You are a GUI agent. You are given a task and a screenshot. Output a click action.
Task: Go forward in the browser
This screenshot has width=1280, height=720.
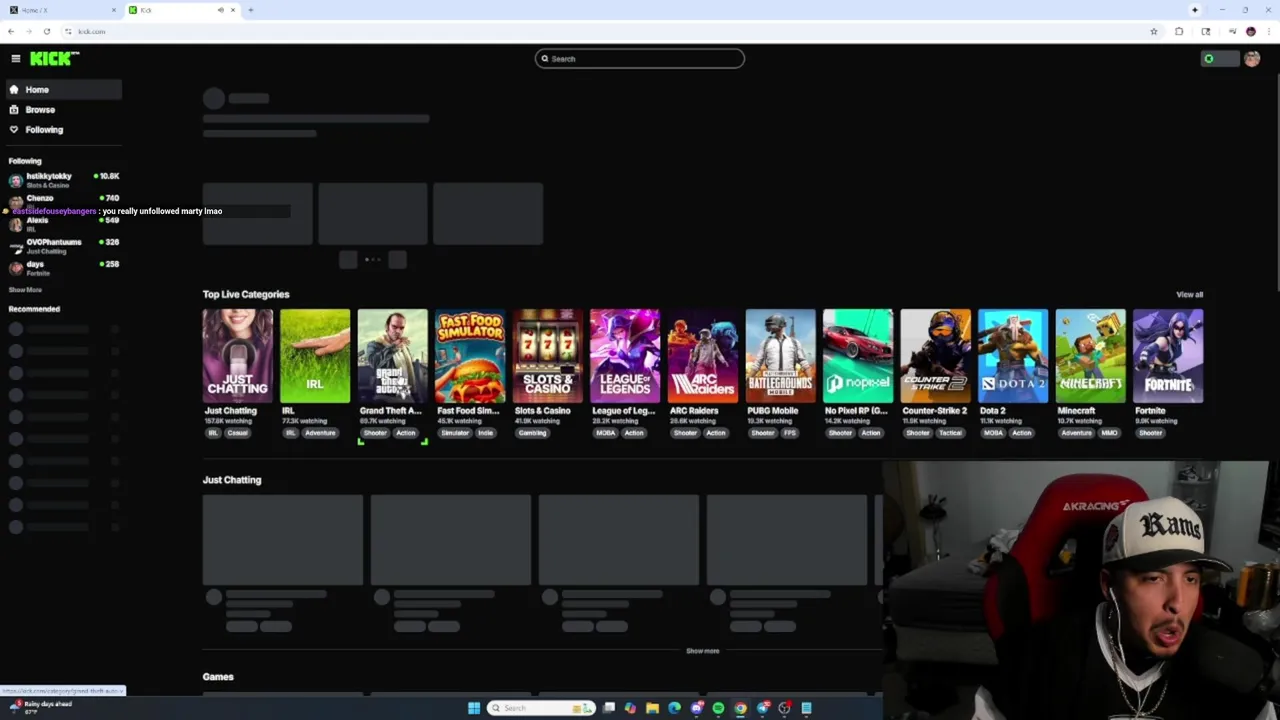tap(28, 31)
